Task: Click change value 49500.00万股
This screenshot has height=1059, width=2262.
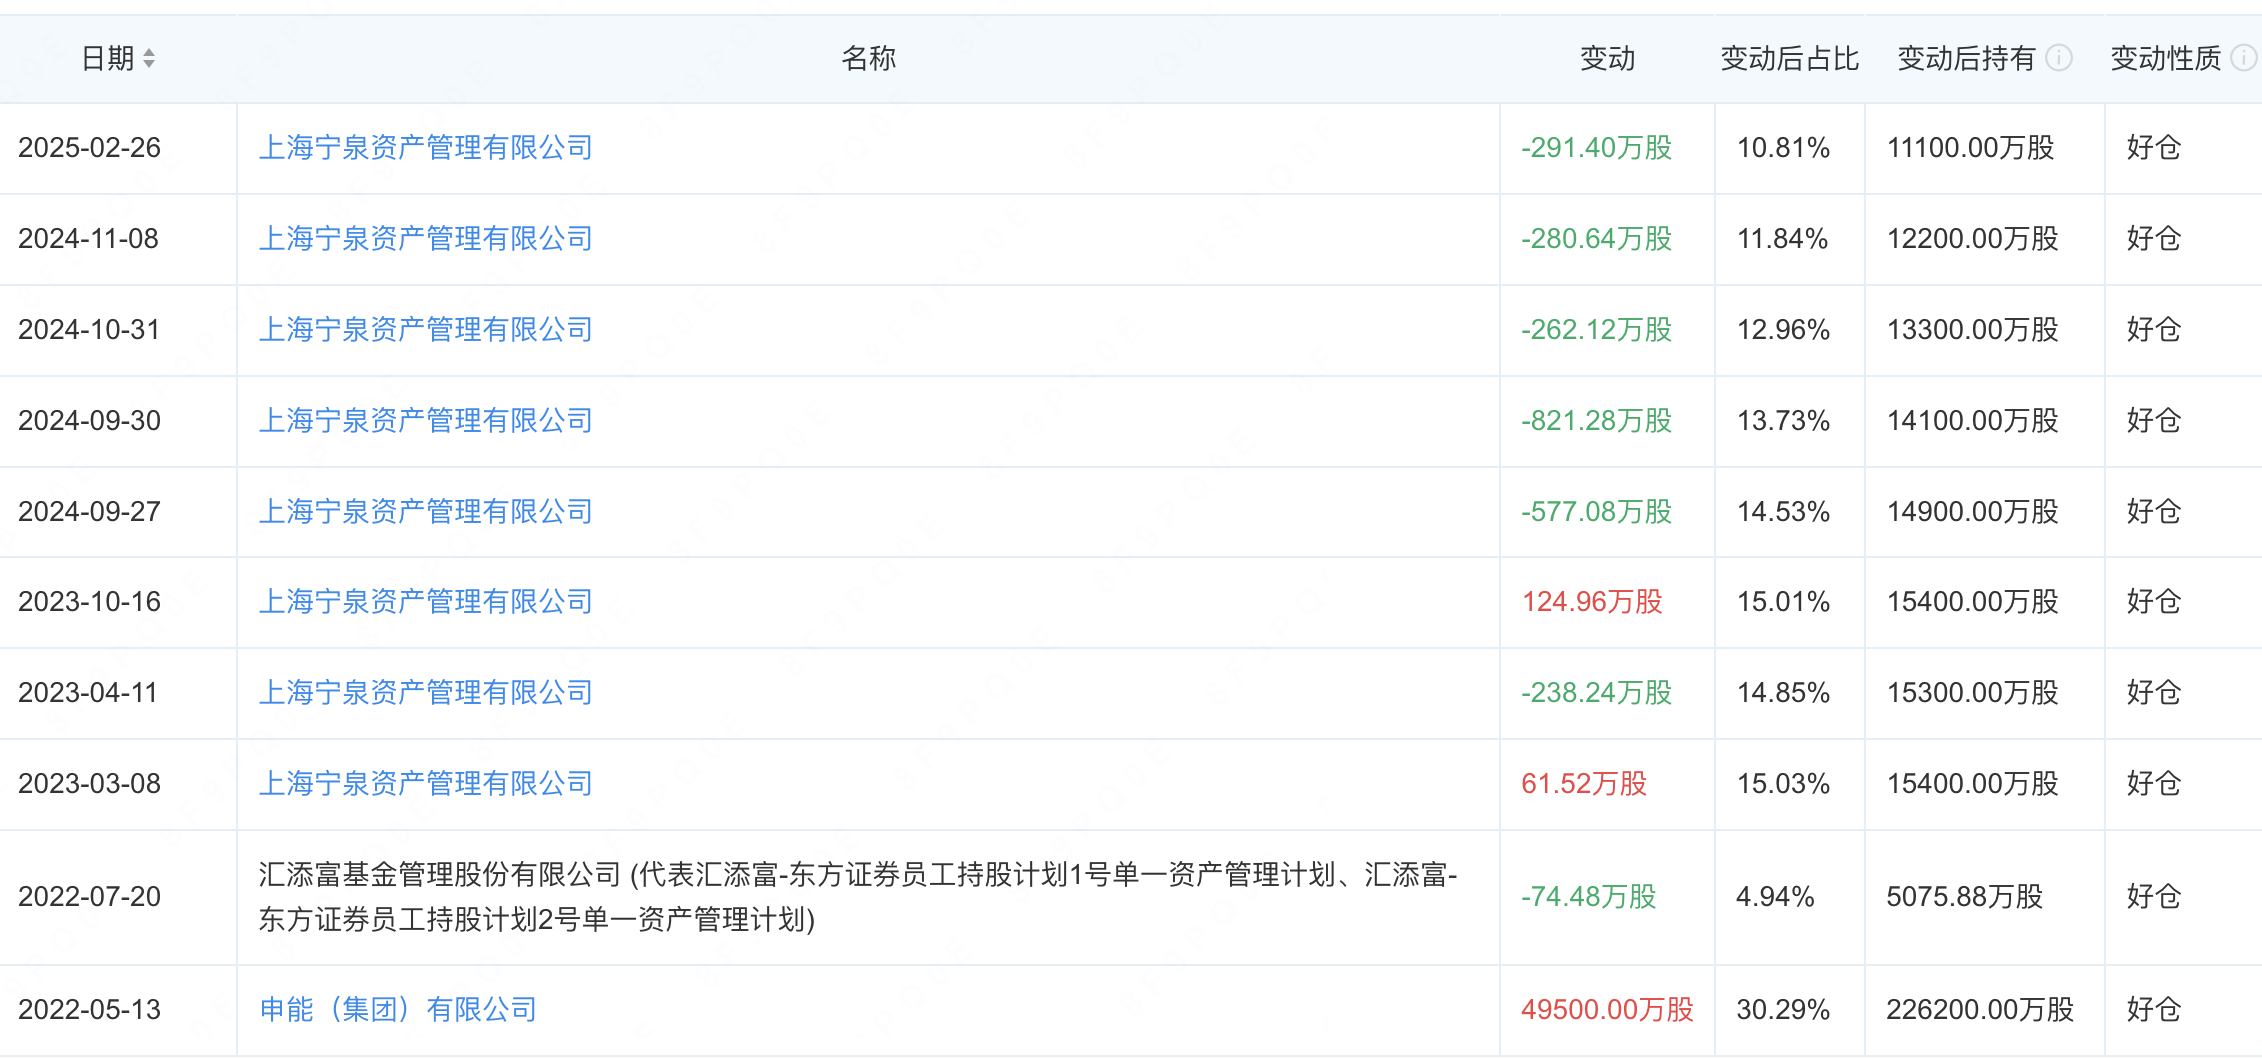Action: pyautogui.click(x=1608, y=1010)
